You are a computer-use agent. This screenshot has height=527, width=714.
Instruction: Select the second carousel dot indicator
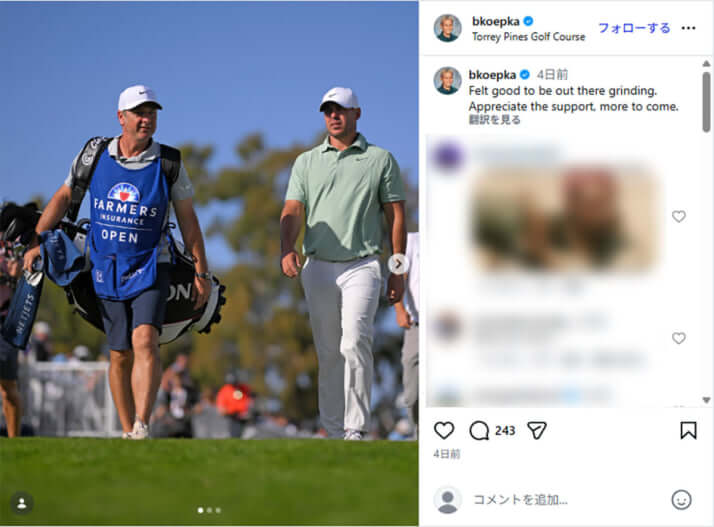[210, 511]
